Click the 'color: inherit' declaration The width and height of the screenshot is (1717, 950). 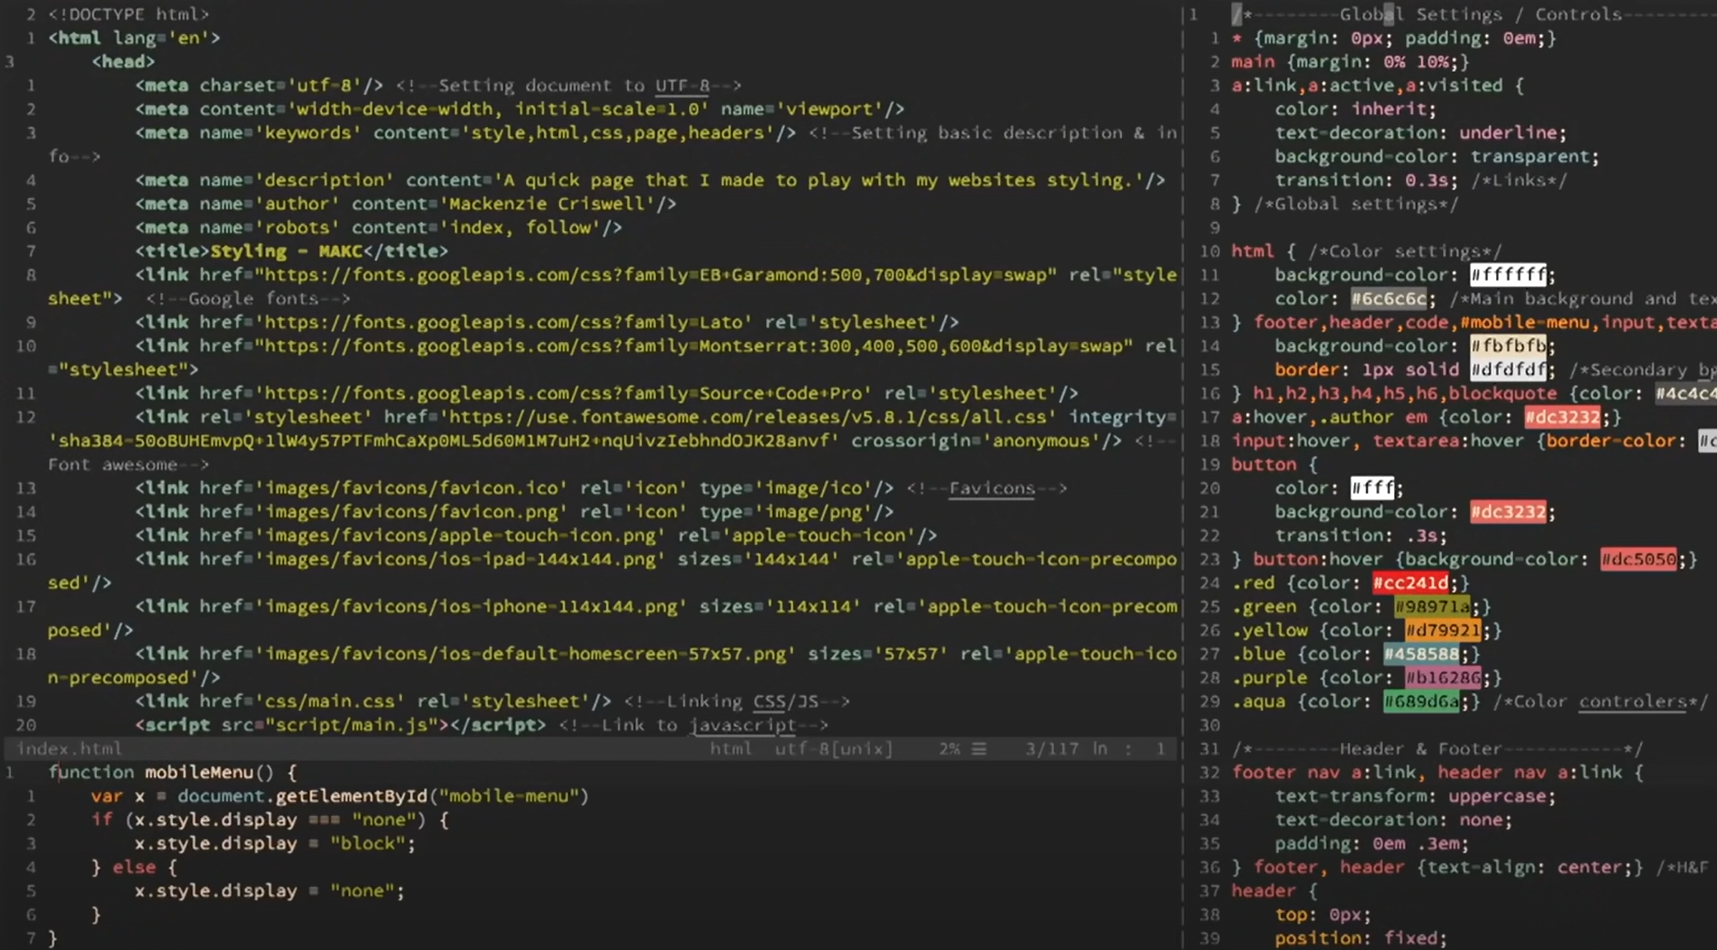[x=1355, y=109]
